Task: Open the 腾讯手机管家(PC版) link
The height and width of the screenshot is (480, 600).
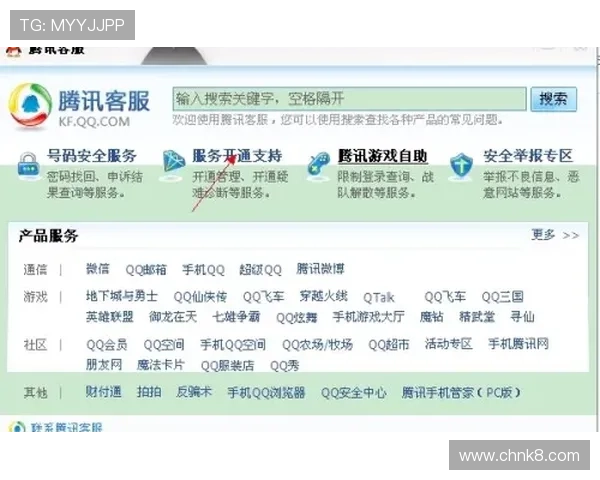Action: [x=461, y=392]
